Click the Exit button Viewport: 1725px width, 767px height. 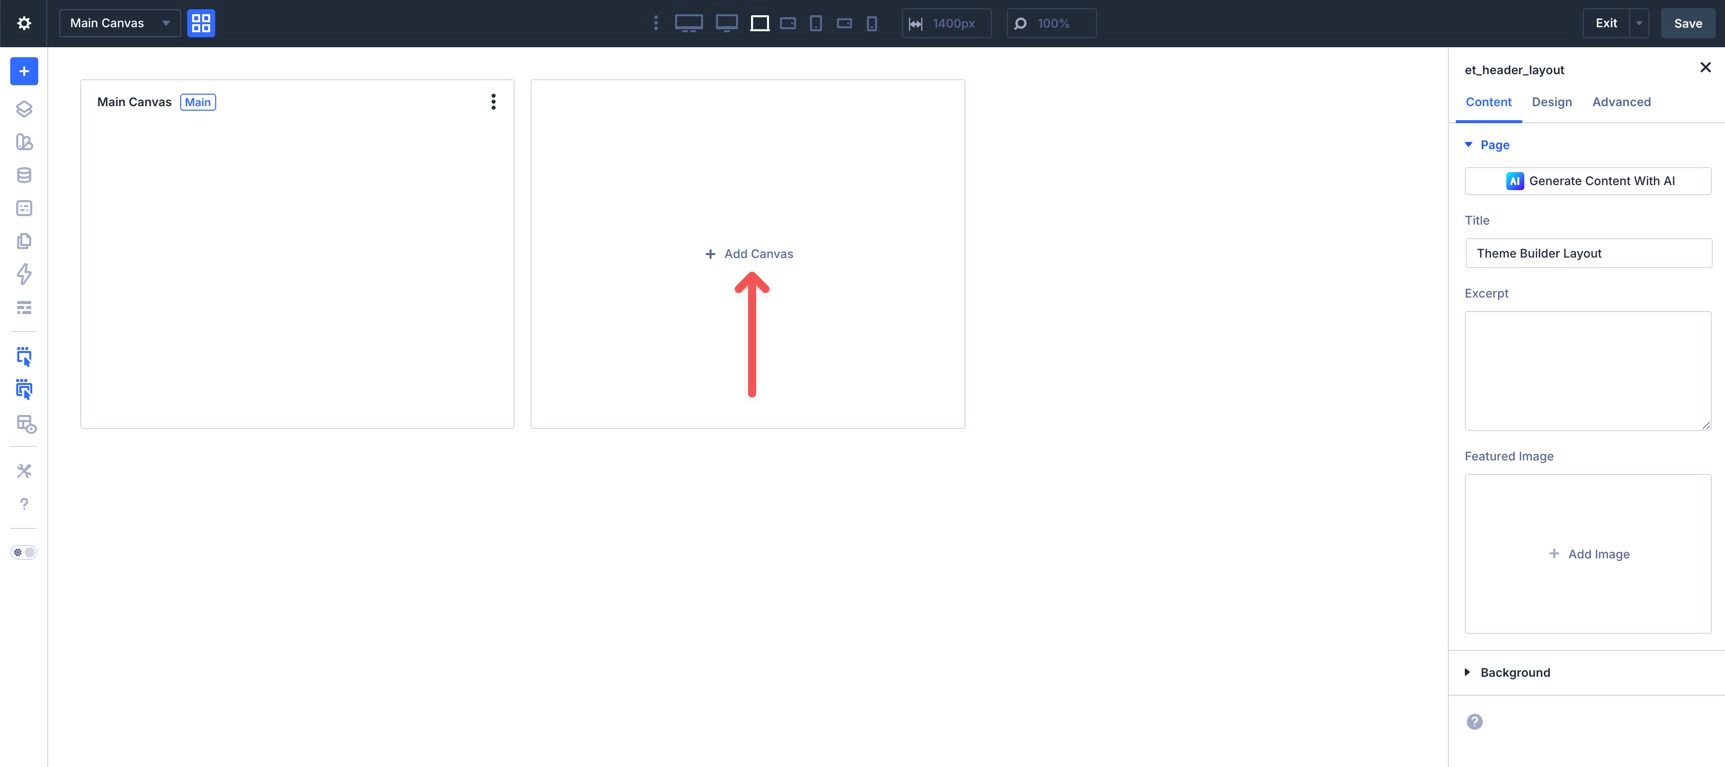coord(1606,23)
